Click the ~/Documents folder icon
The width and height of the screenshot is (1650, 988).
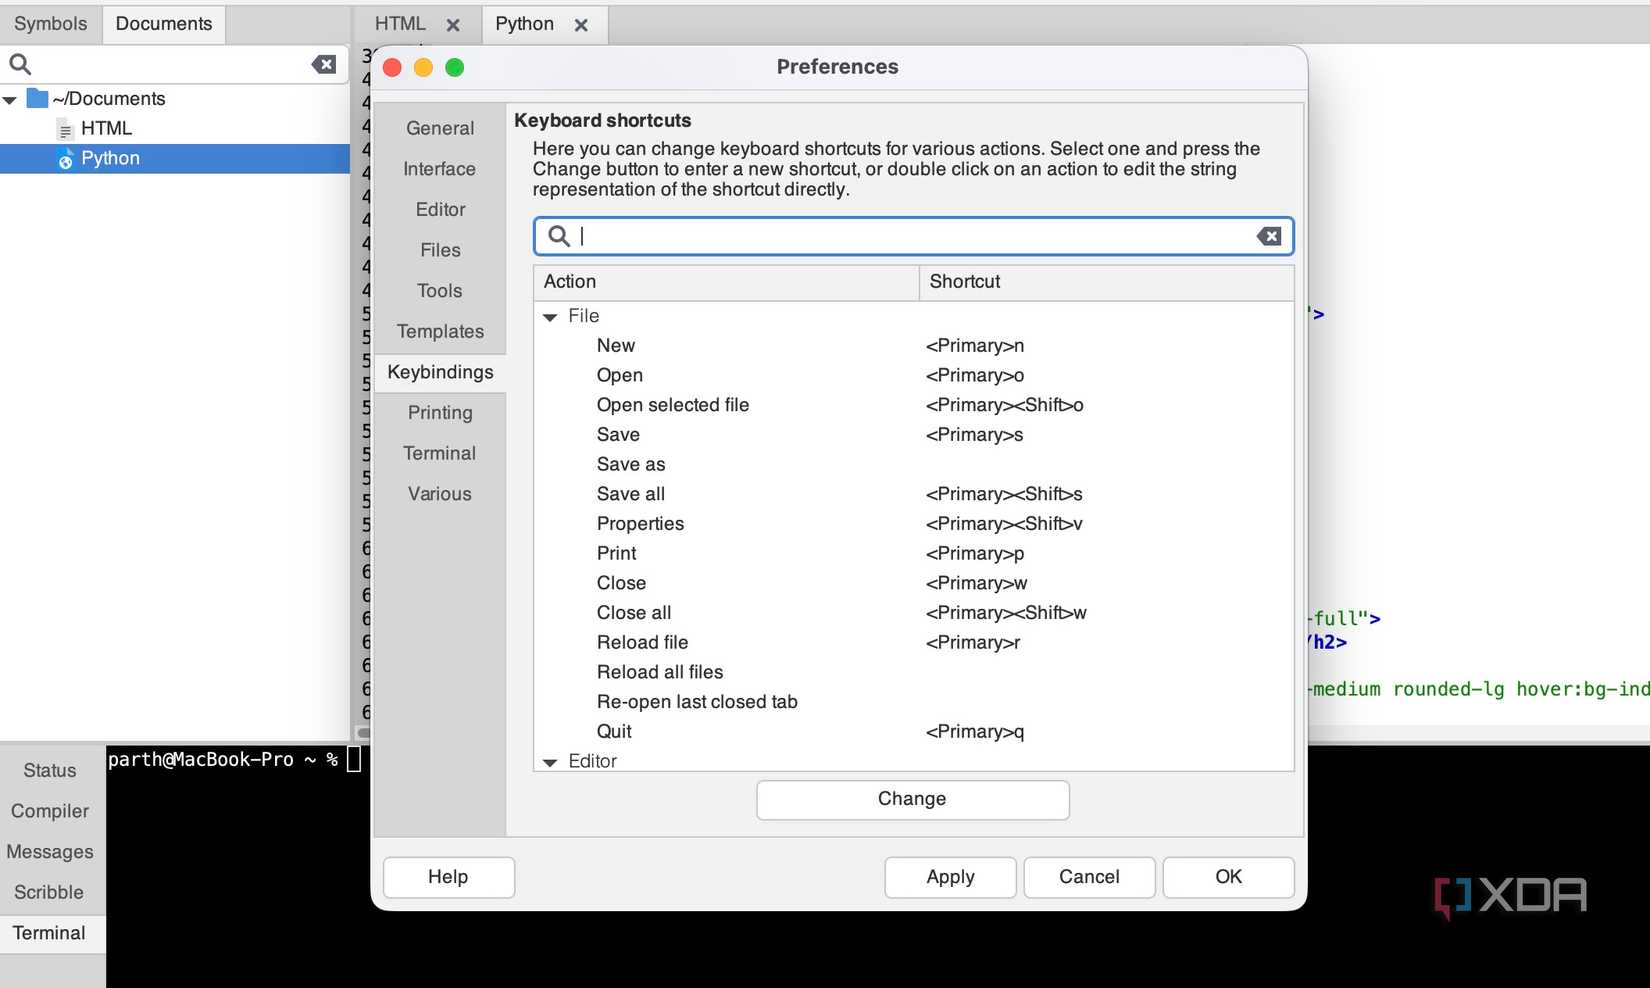click(x=36, y=98)
